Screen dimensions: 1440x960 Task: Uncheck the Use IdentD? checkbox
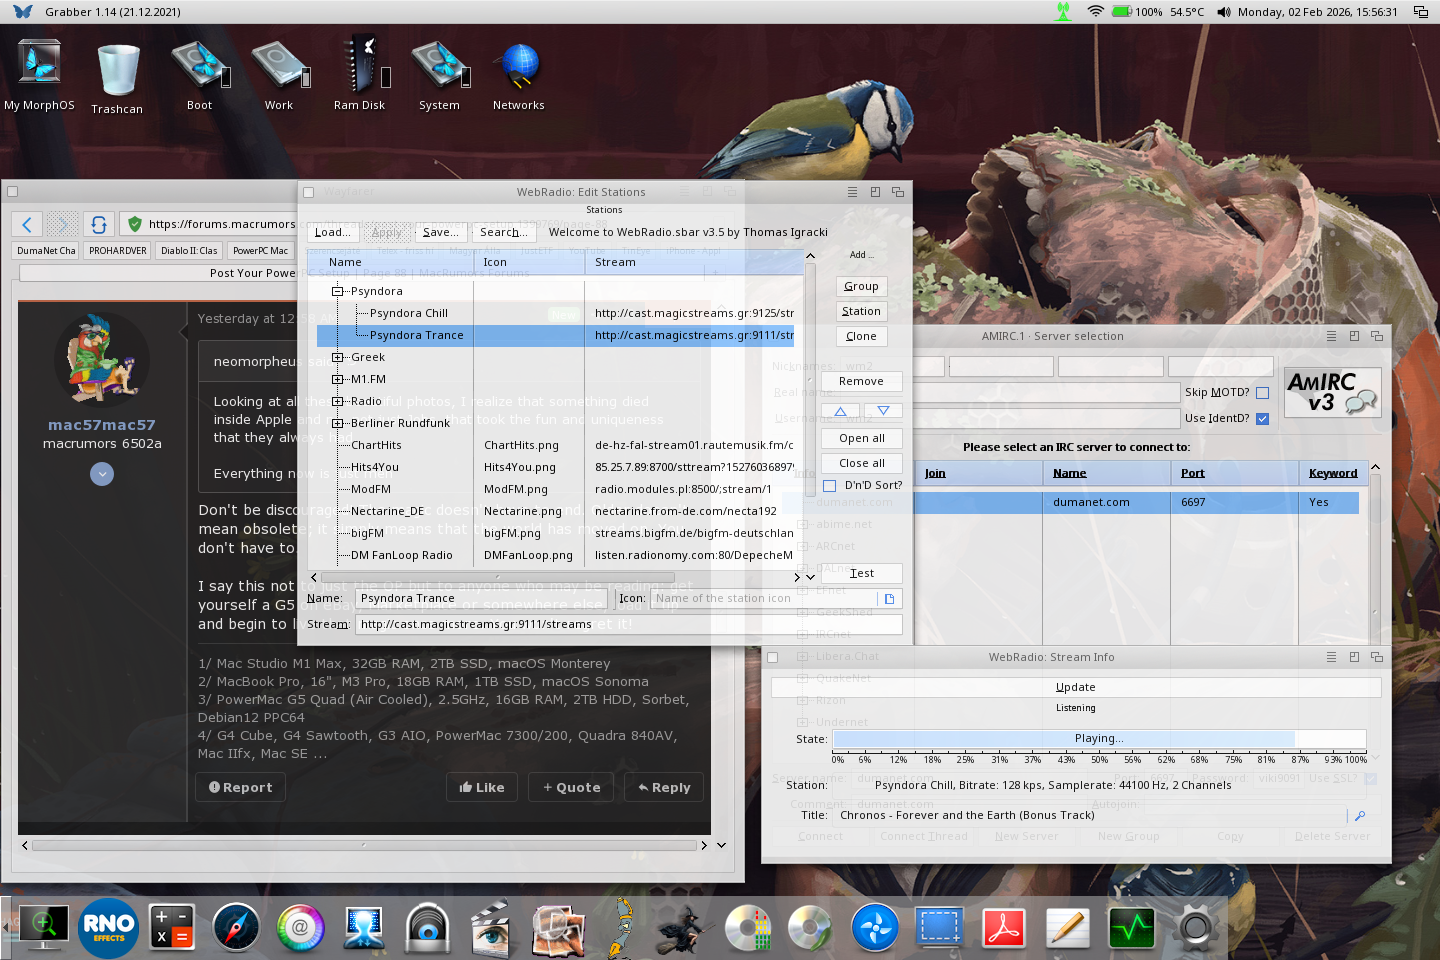pyautogui.click(x=1262, y=418)
